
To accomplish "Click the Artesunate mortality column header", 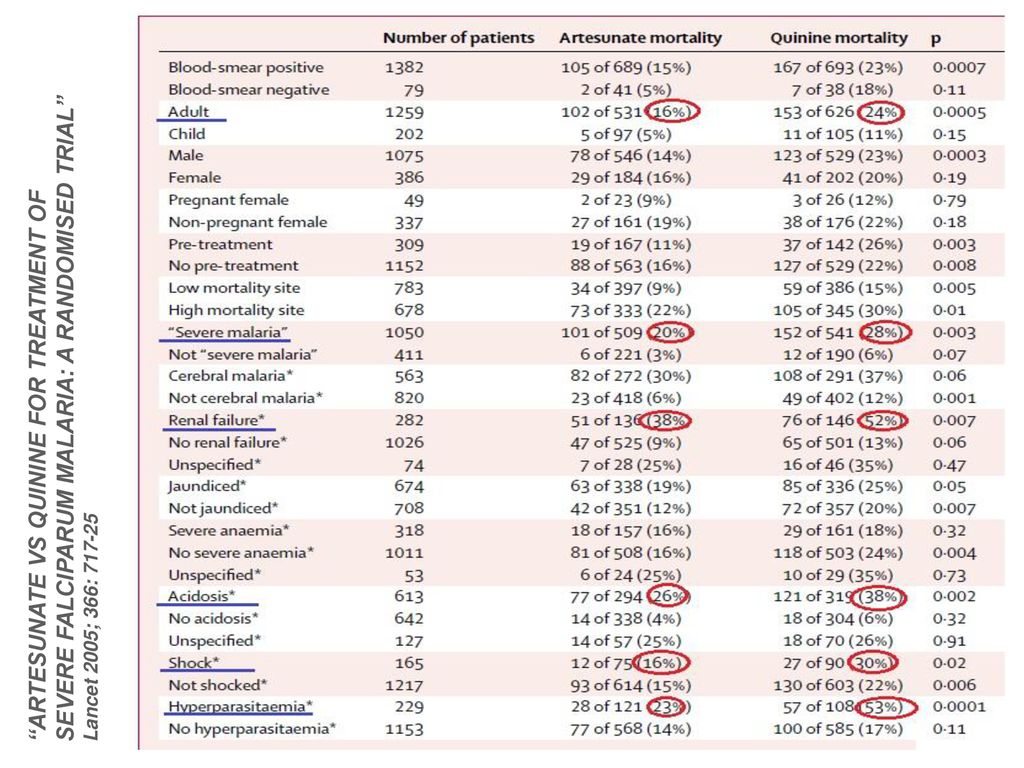I will (640, 38).
